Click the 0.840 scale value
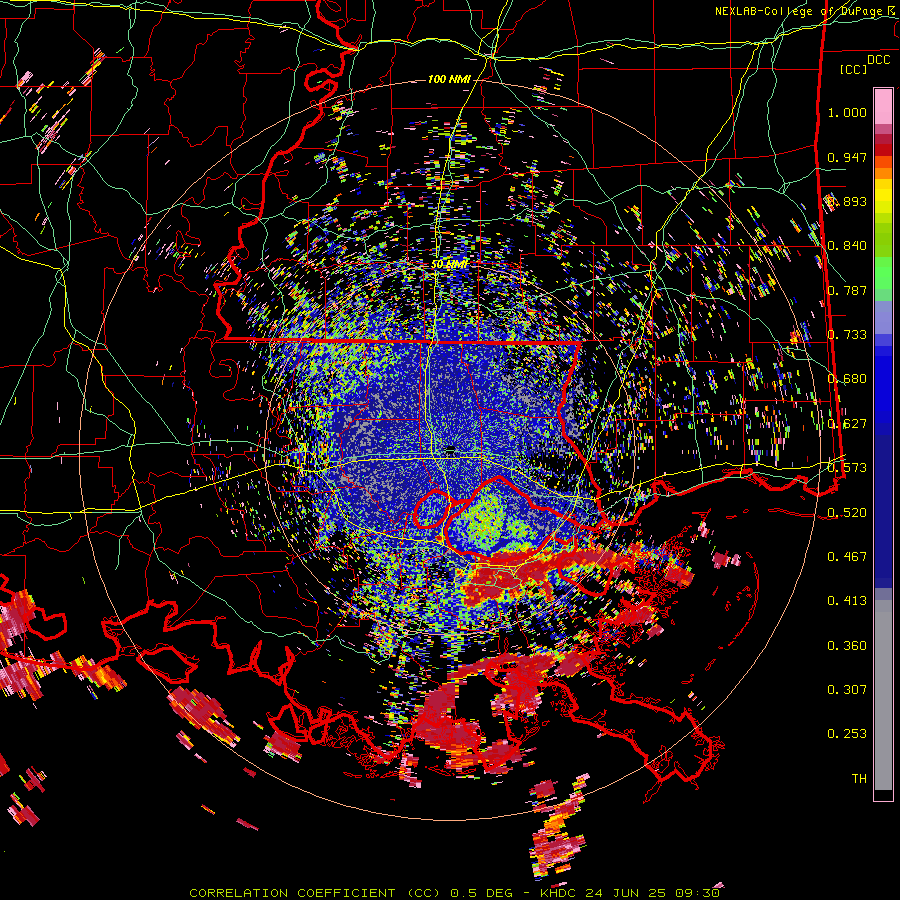900x900 pixels. pos(847,246)
